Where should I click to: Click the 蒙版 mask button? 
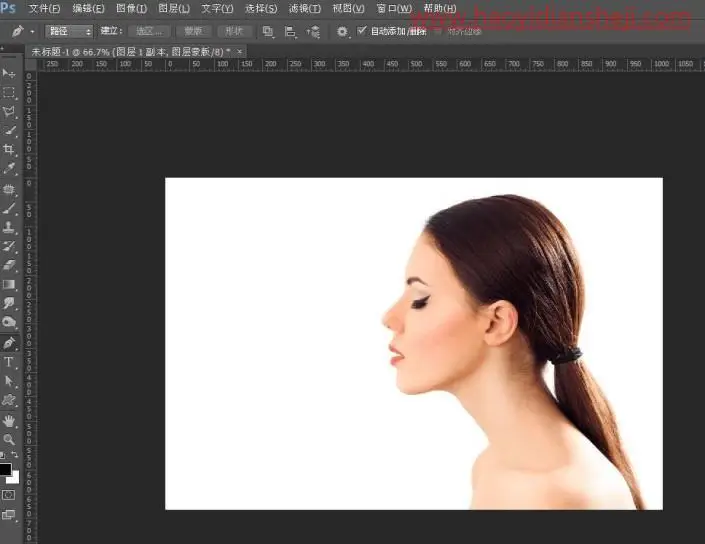[193, 31]
